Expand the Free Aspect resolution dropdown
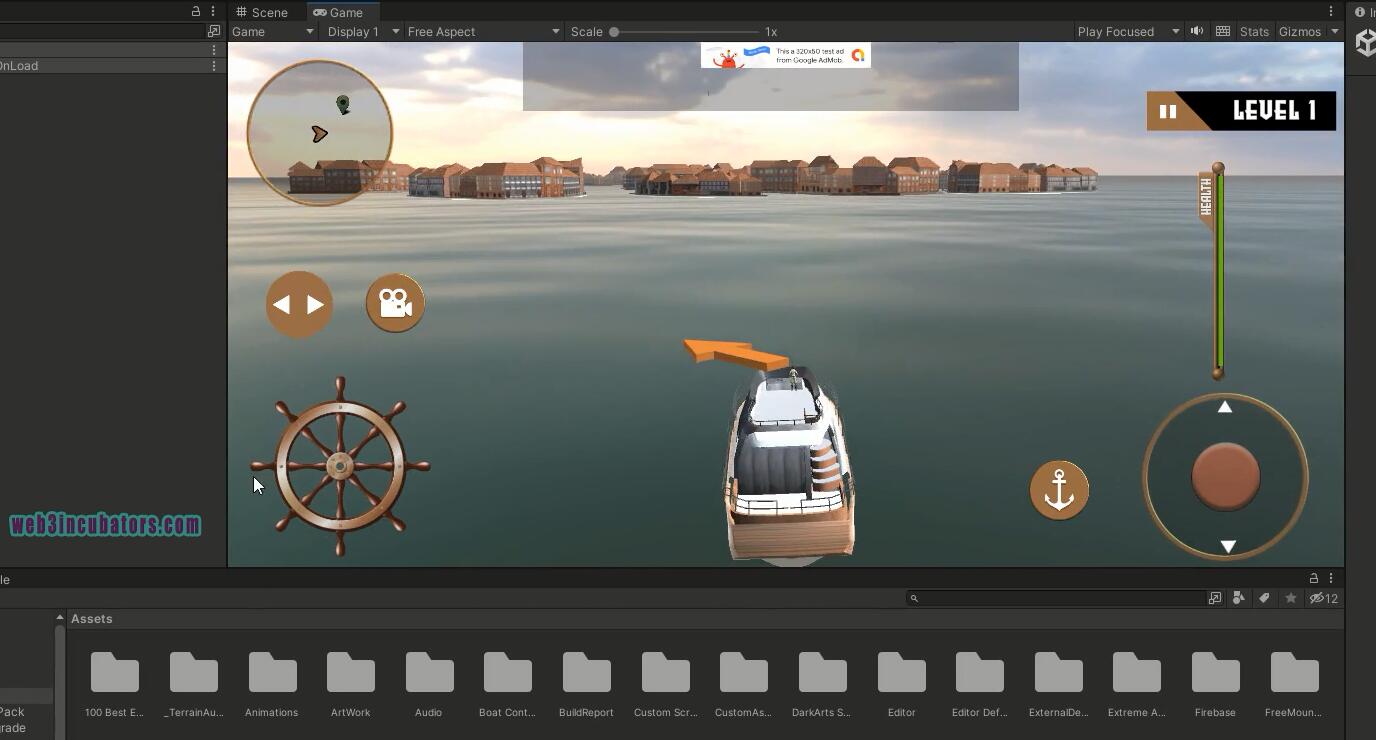Screen dimensions: 1376x740 click(483, 32)
